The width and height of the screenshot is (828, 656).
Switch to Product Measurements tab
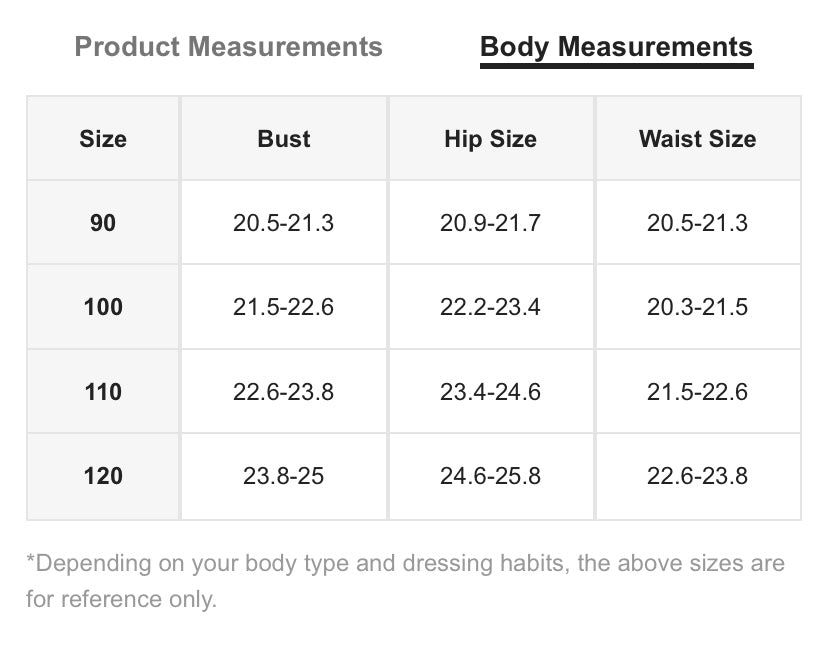point(228,46)
